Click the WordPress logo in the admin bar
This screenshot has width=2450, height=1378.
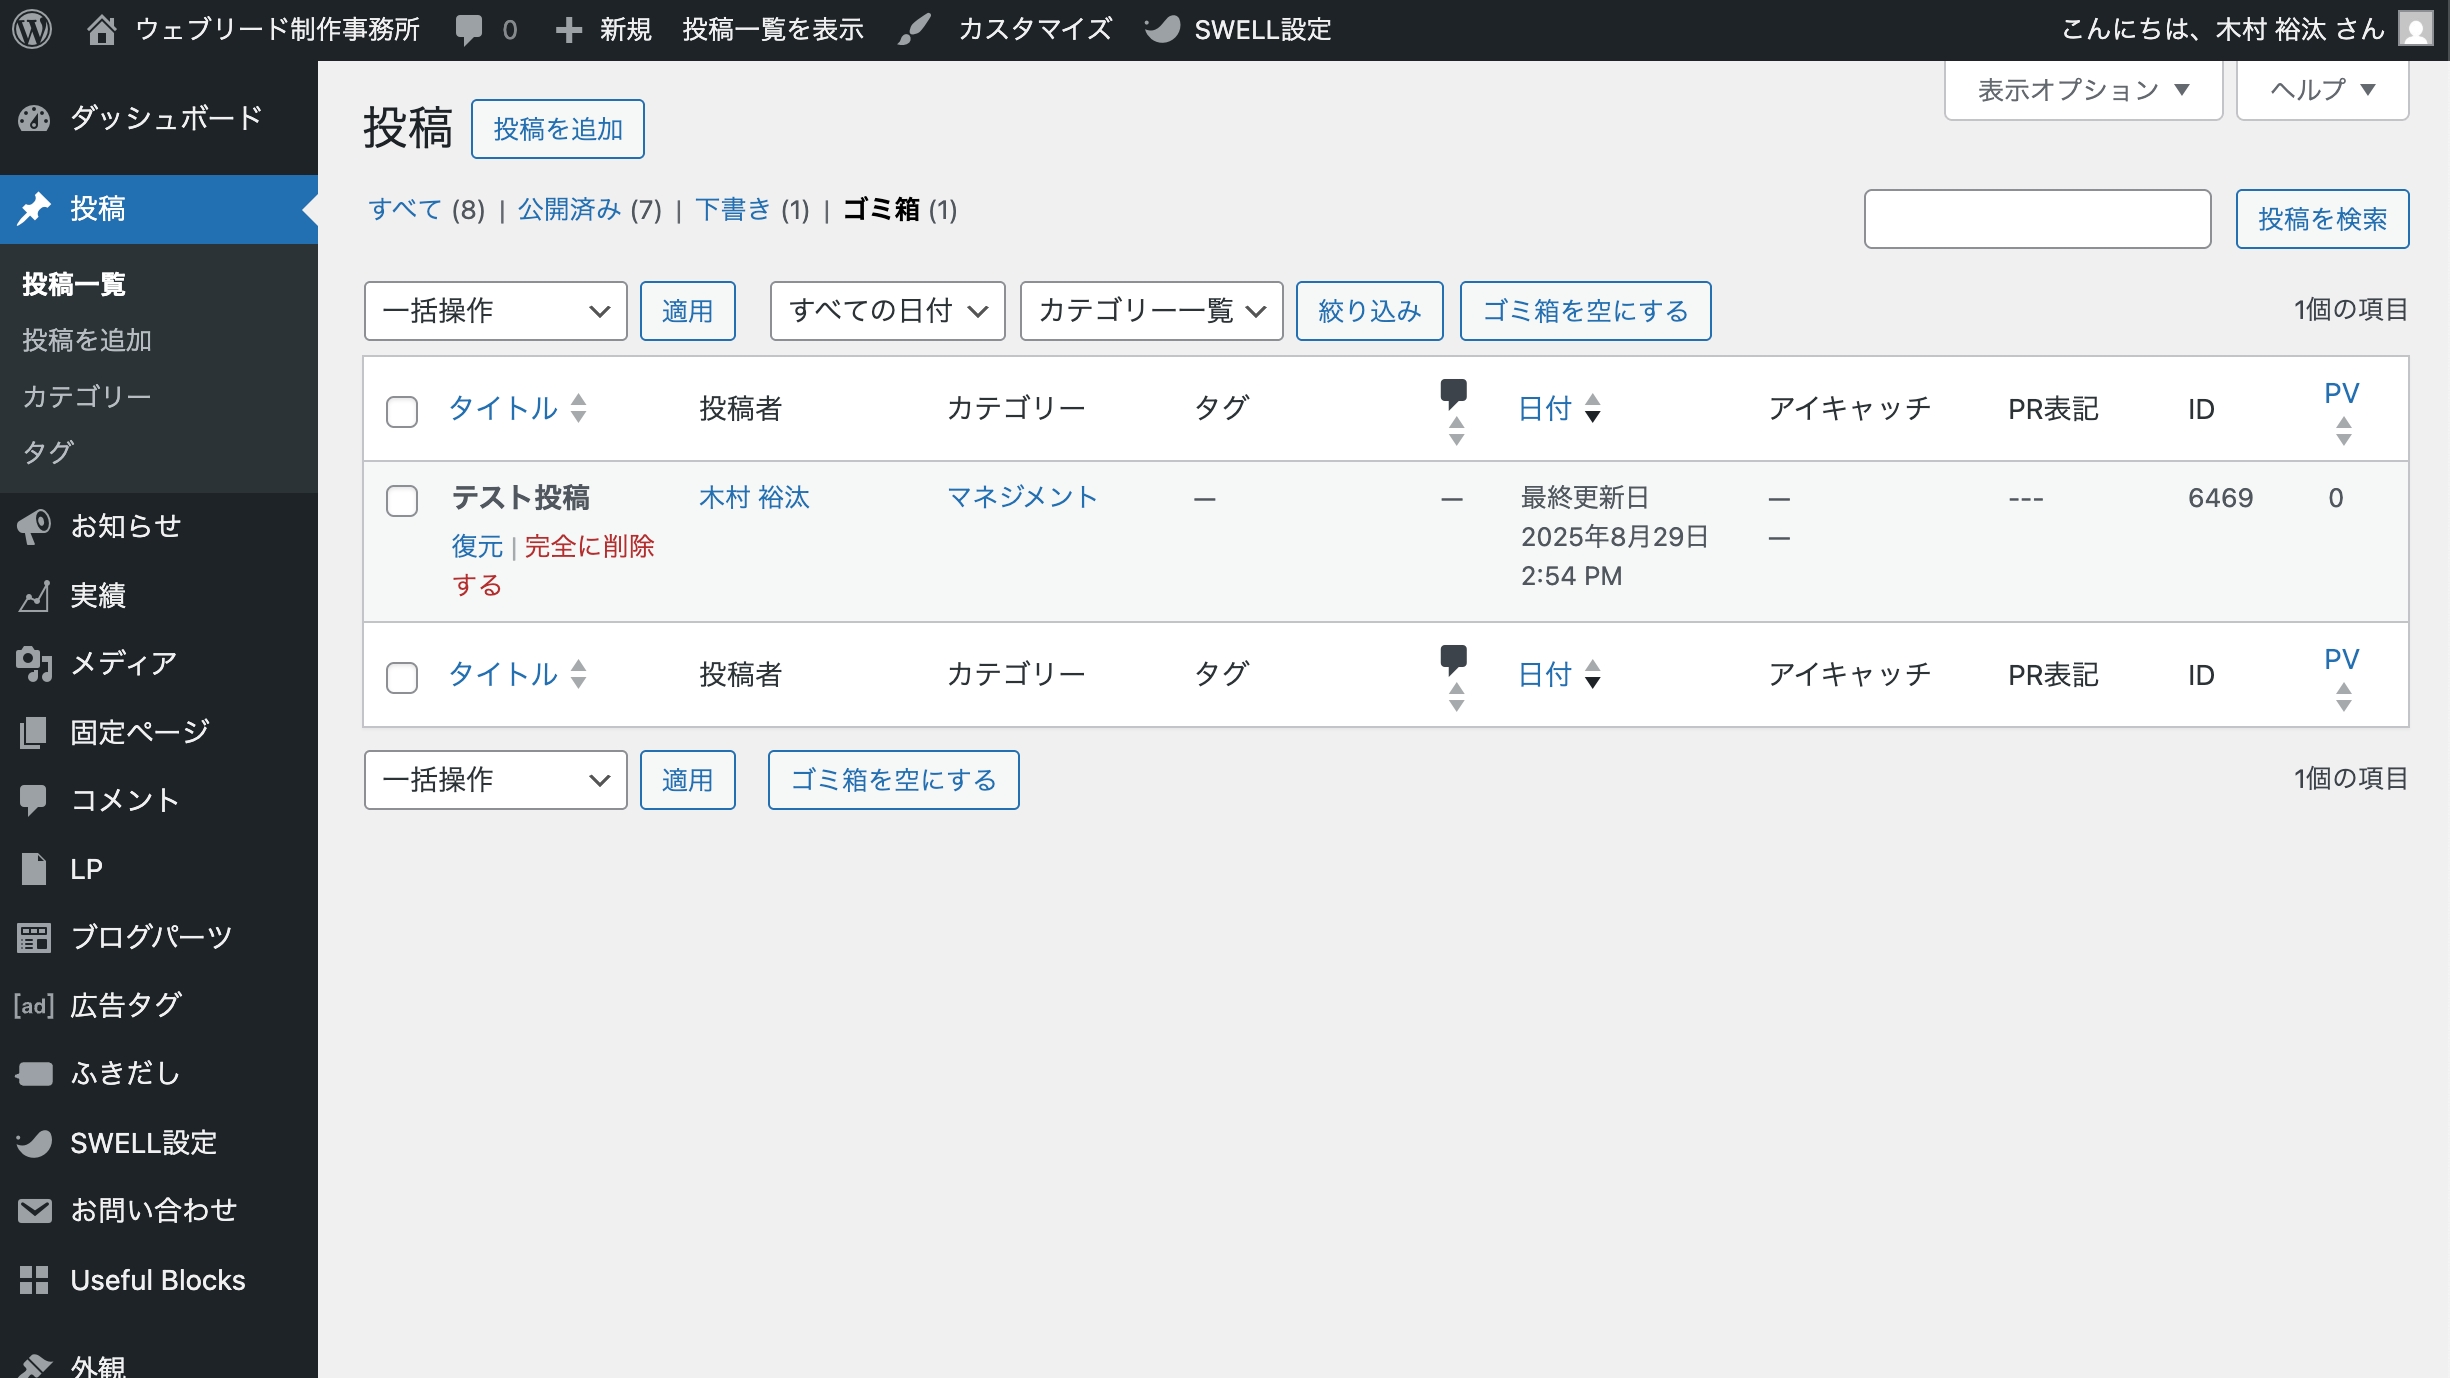point(33,28)
